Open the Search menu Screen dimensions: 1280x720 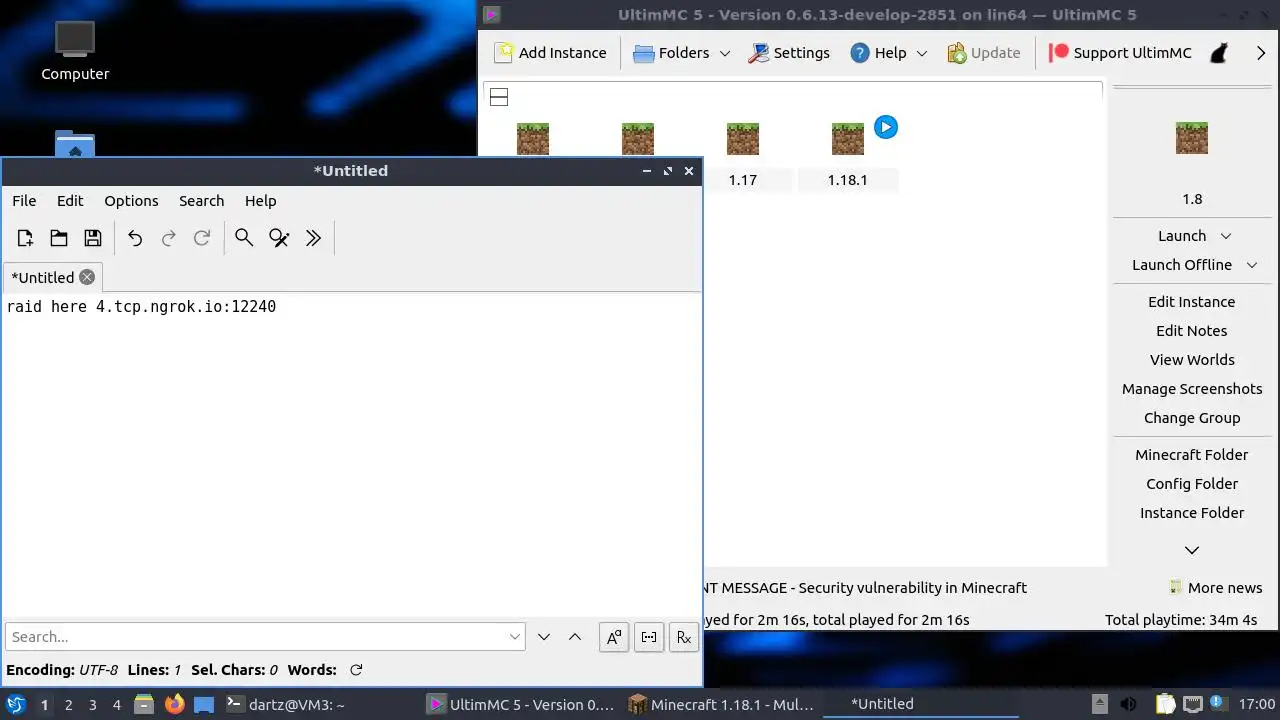201,201
